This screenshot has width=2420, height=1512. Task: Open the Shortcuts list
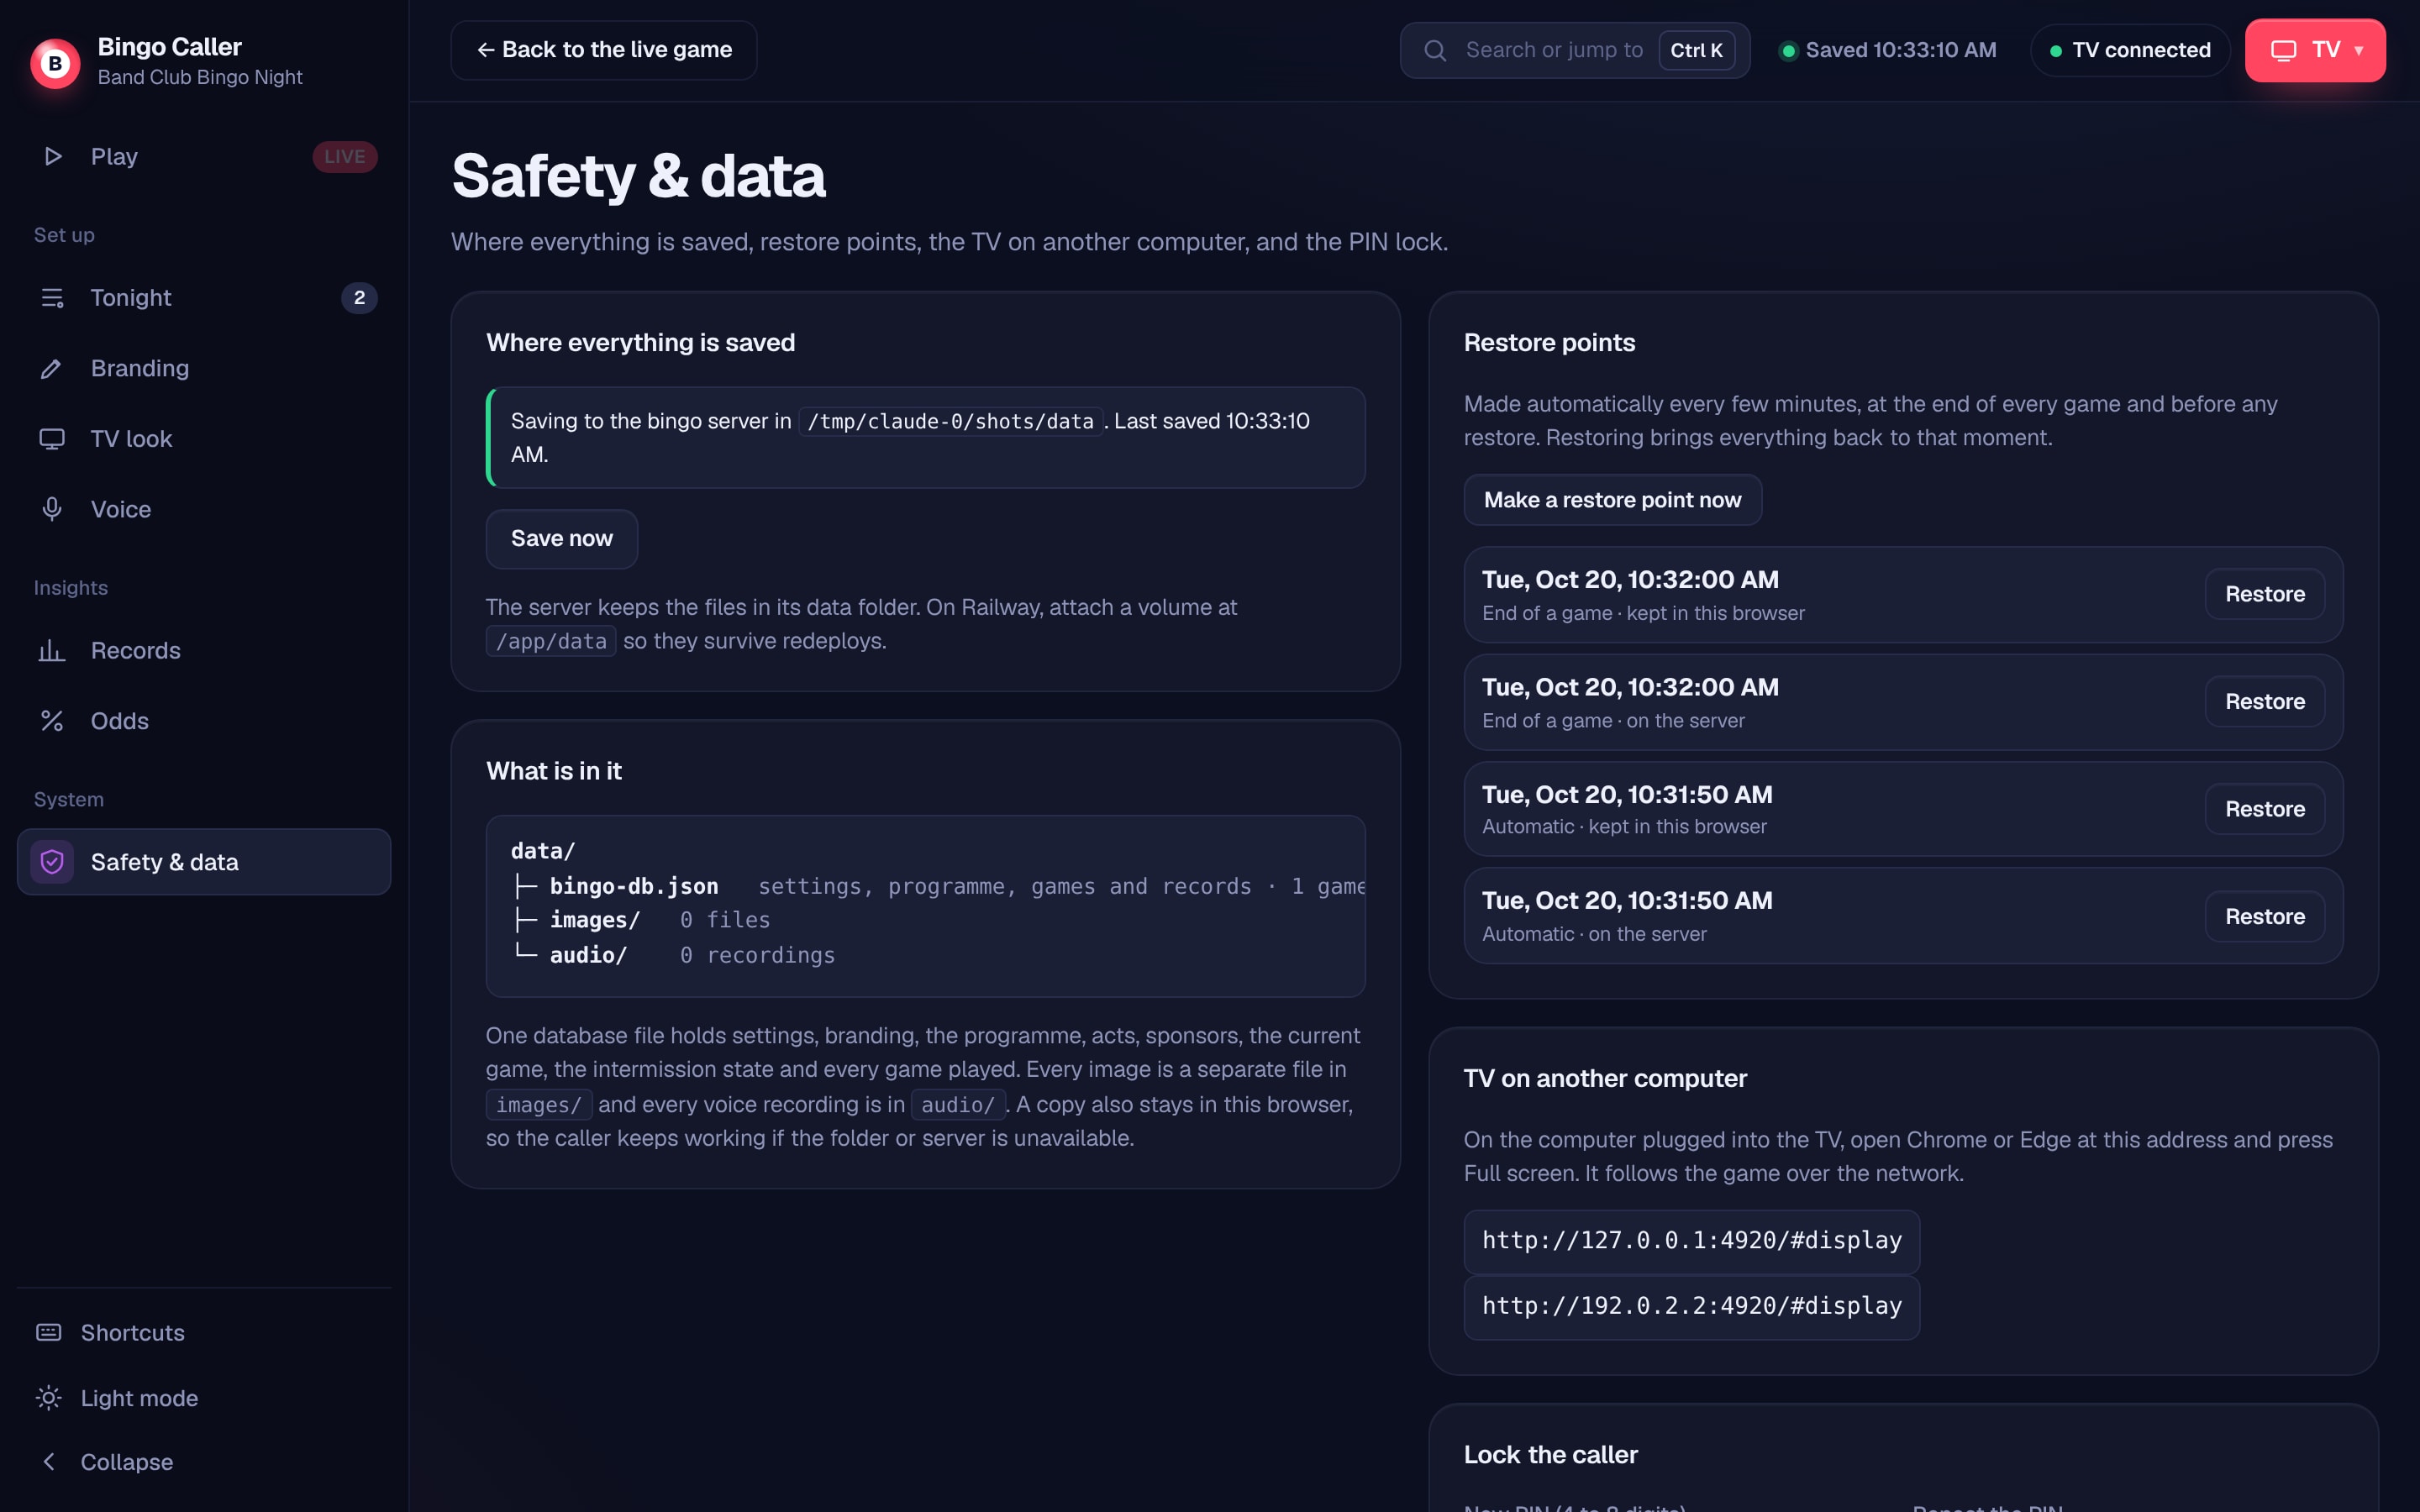click(x=204, y=1333)
